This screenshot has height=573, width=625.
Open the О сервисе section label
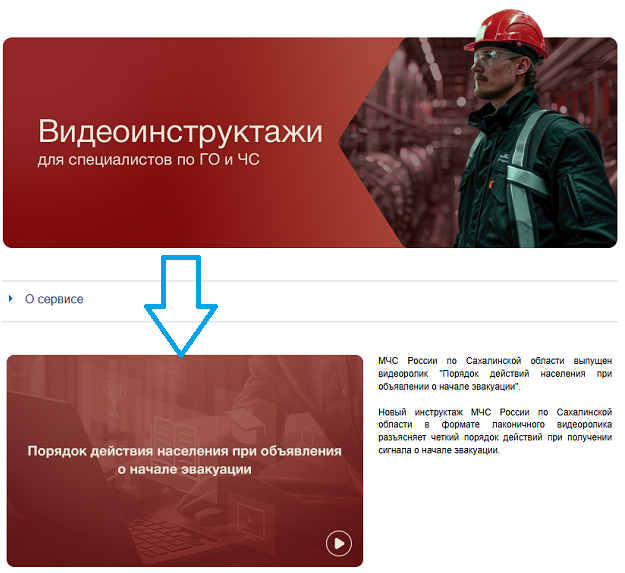pyautogui.click(x=54, y=299)
